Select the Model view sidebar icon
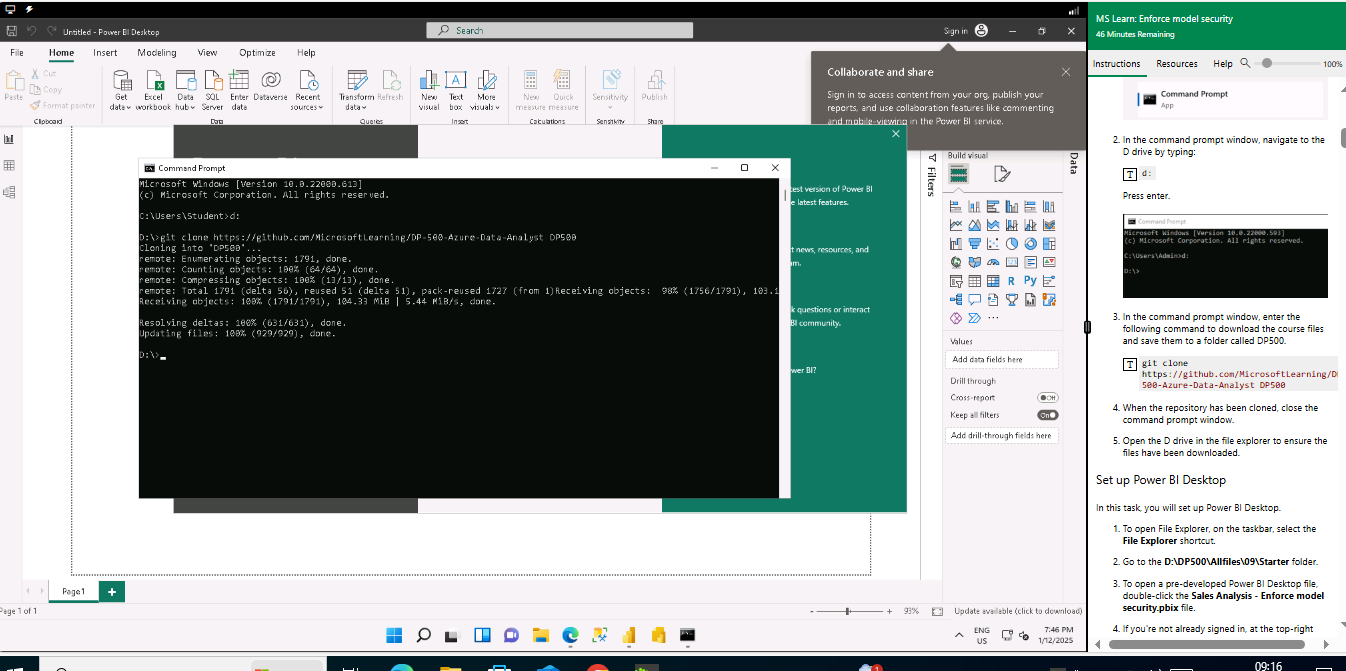The height and width of the screenshot is (671, 1346). tap(9, 192)
